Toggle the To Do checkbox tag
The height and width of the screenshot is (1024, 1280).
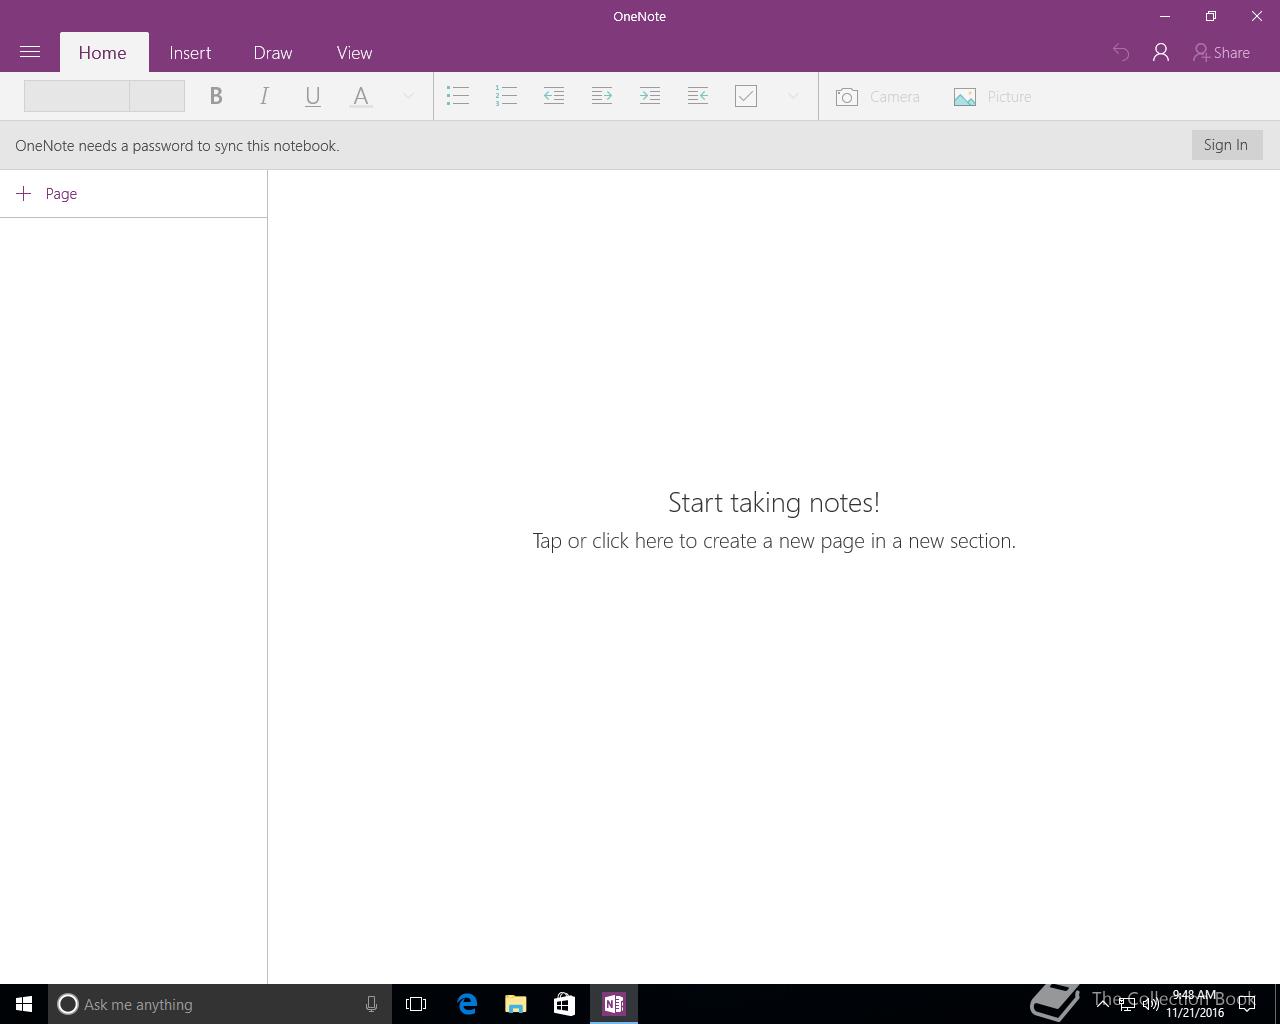click(746, 96)
